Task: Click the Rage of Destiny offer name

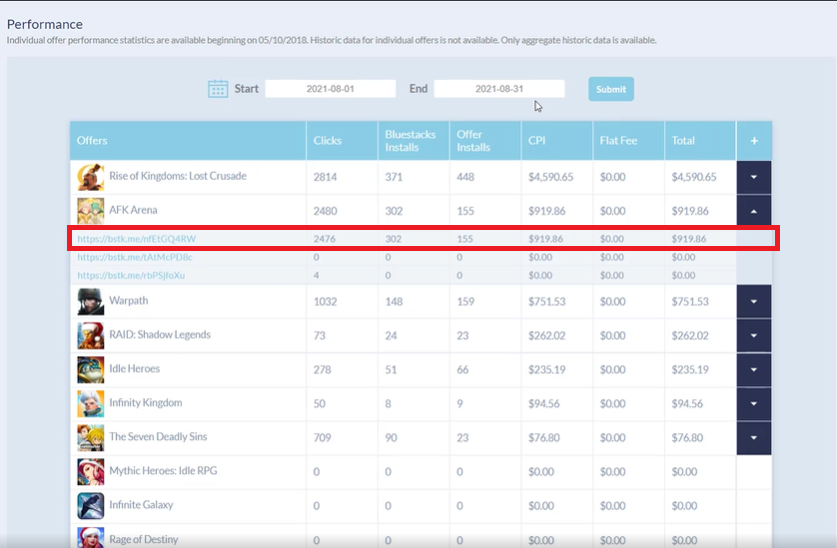Action: [144, 539]
